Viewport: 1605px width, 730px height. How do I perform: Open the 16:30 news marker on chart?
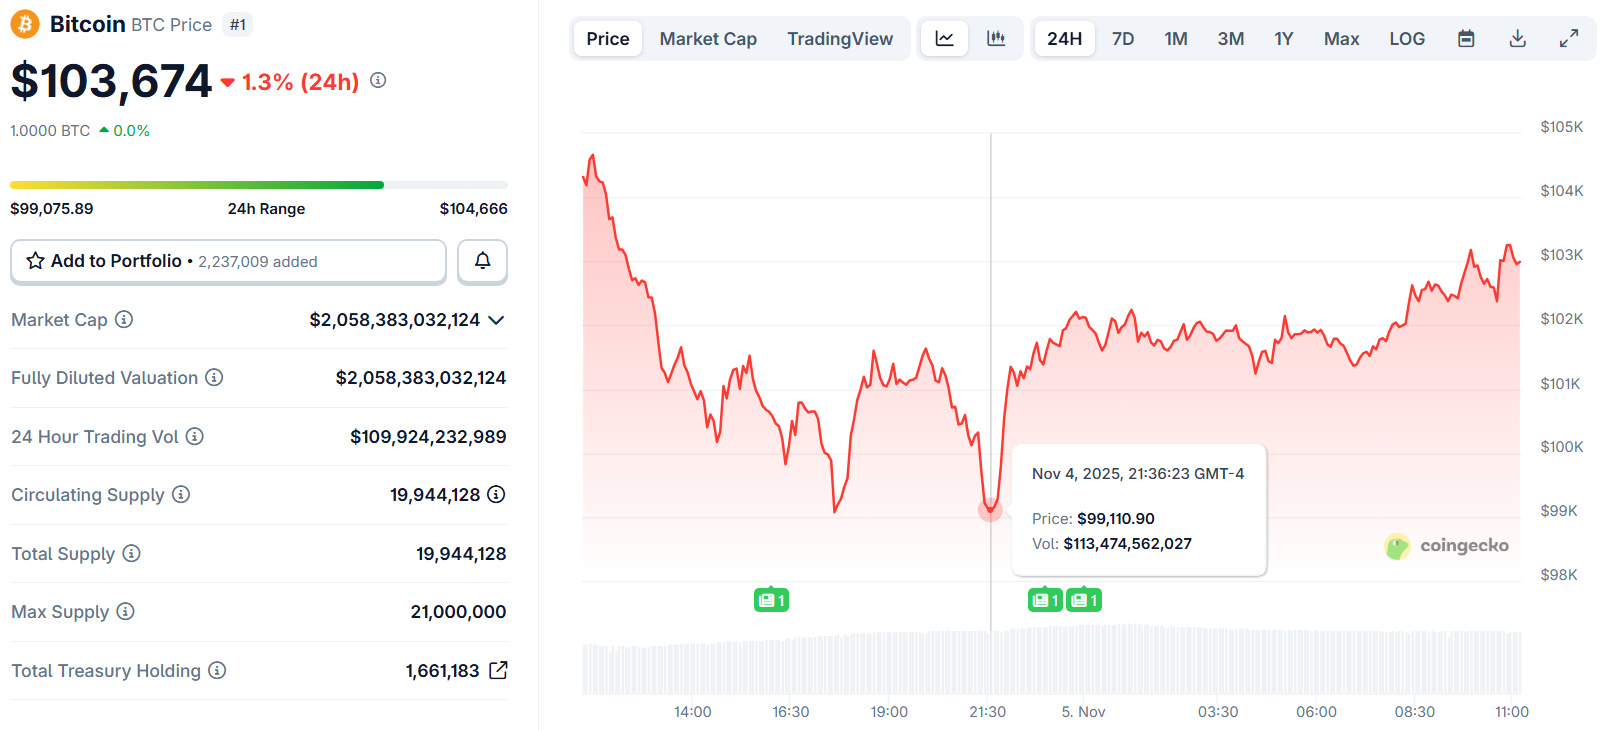771,600
